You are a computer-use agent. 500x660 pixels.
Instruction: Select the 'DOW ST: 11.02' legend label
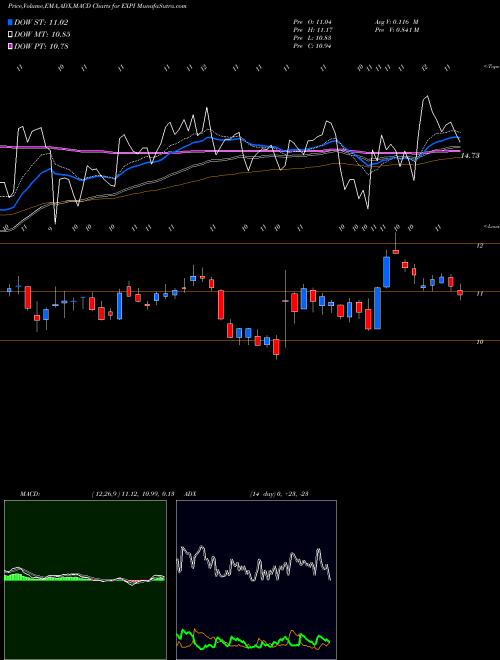41,22
